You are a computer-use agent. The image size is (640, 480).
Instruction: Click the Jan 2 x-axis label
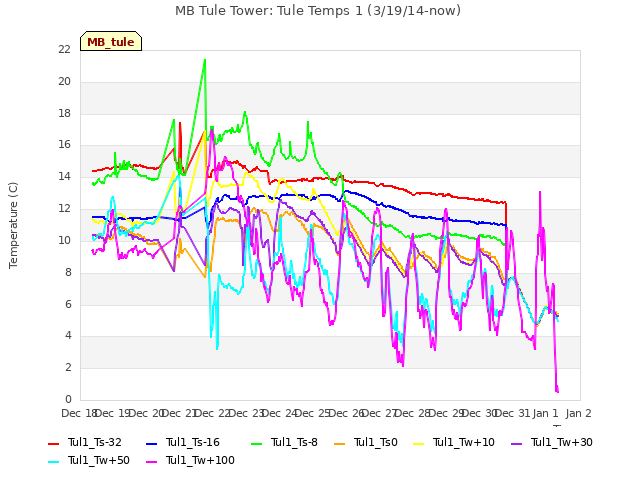(x=579, y=413)
